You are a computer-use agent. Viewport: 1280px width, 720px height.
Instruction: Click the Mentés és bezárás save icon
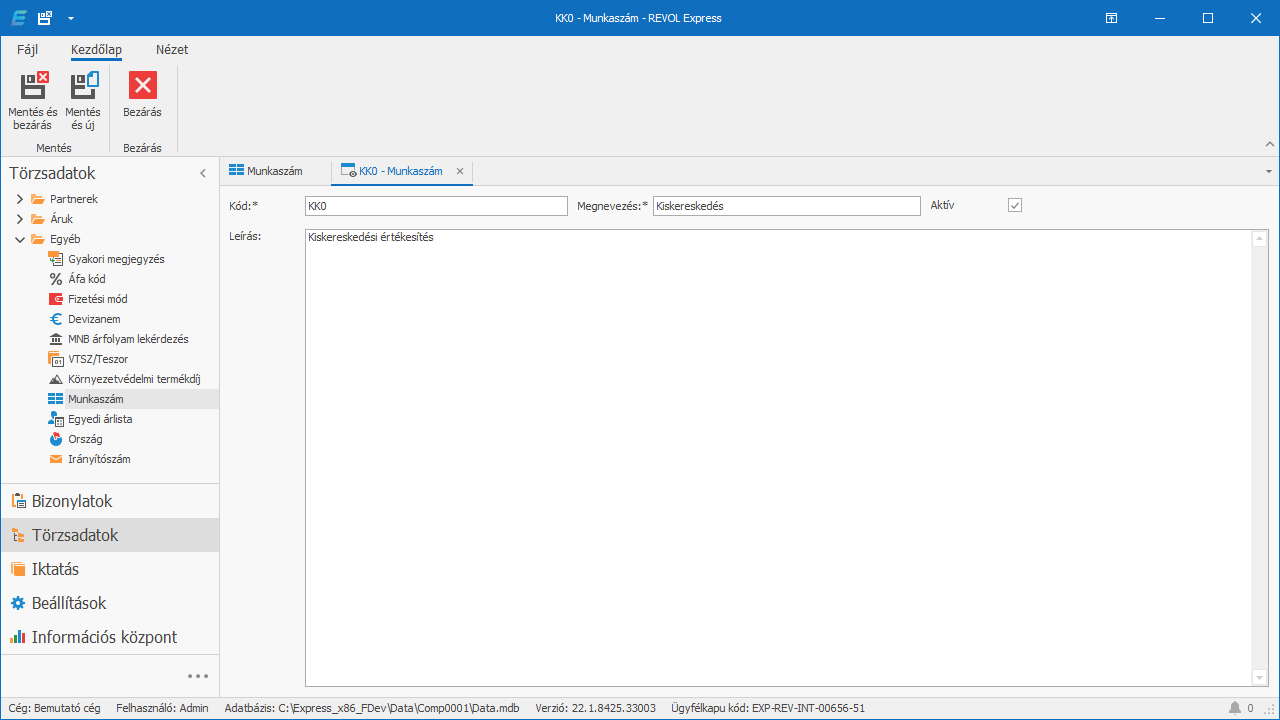[33, 87]
